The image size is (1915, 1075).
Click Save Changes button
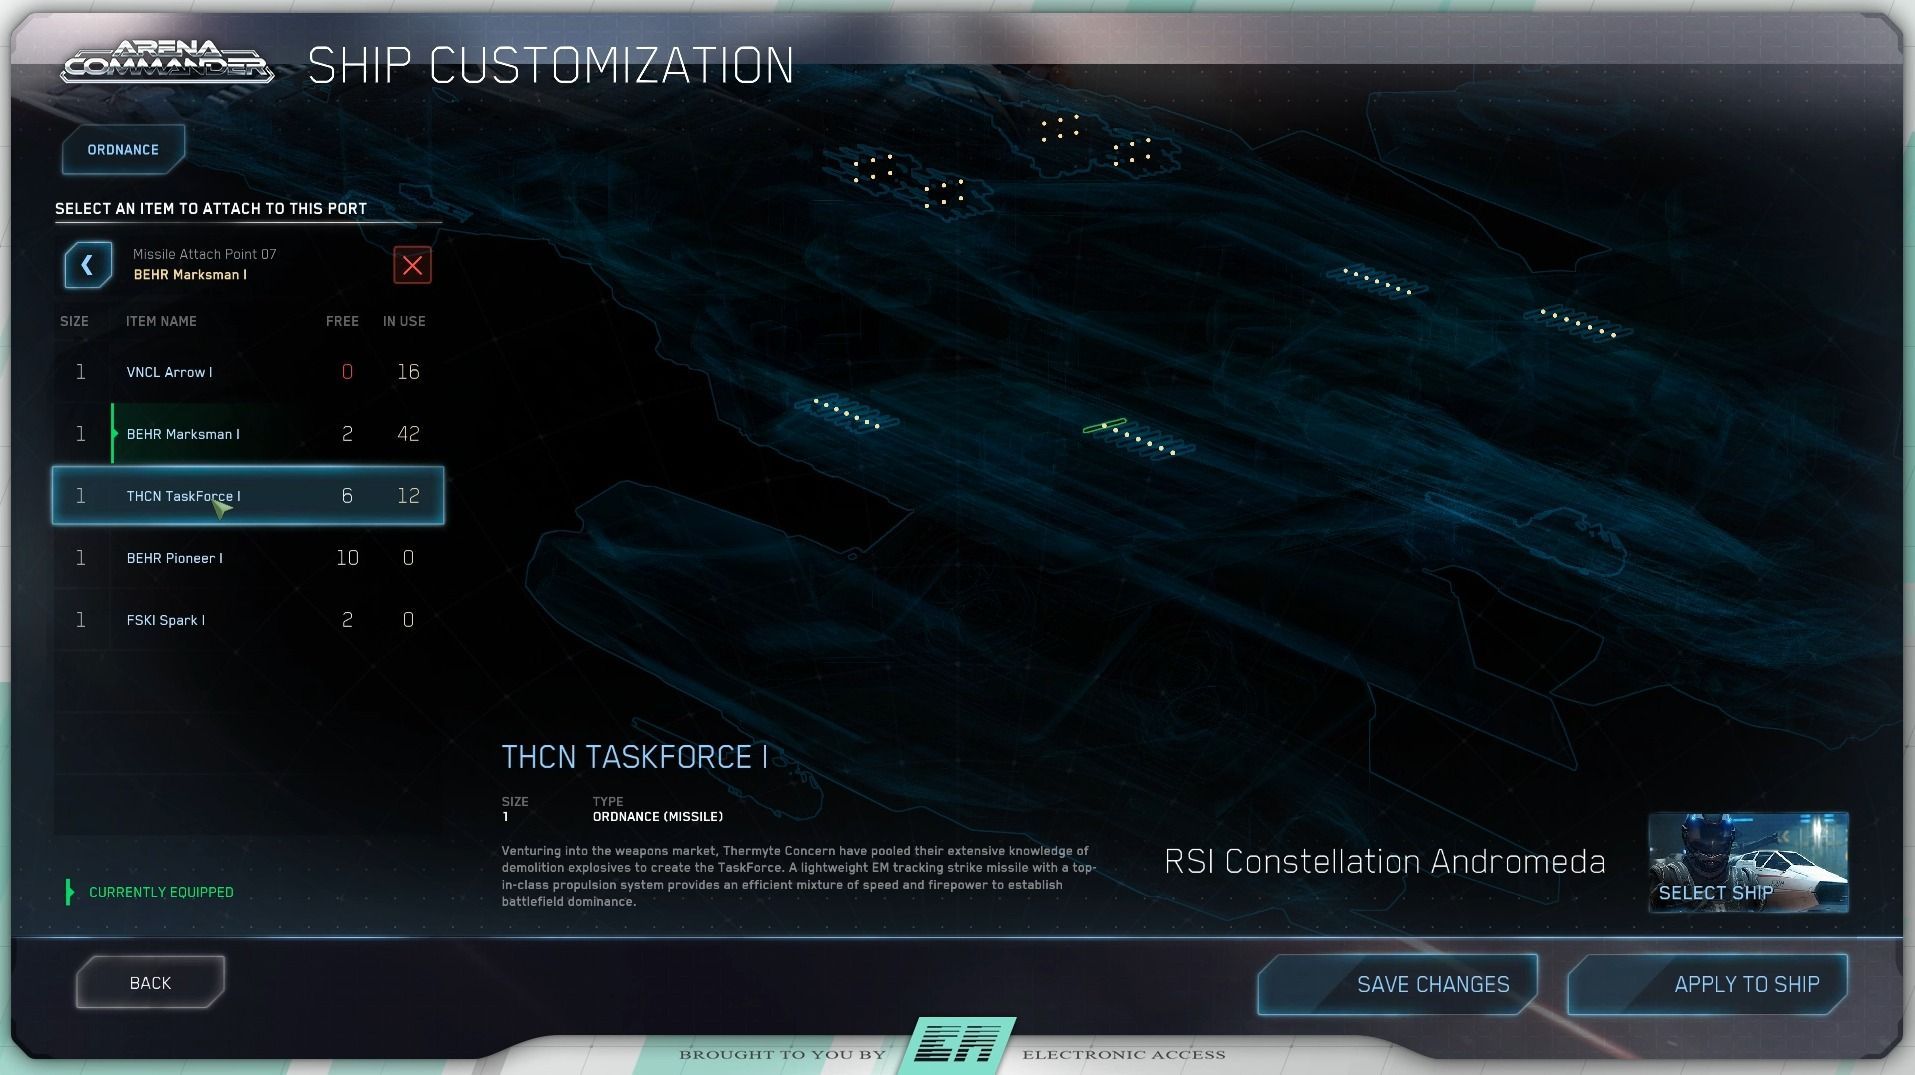pos(1397,984)
